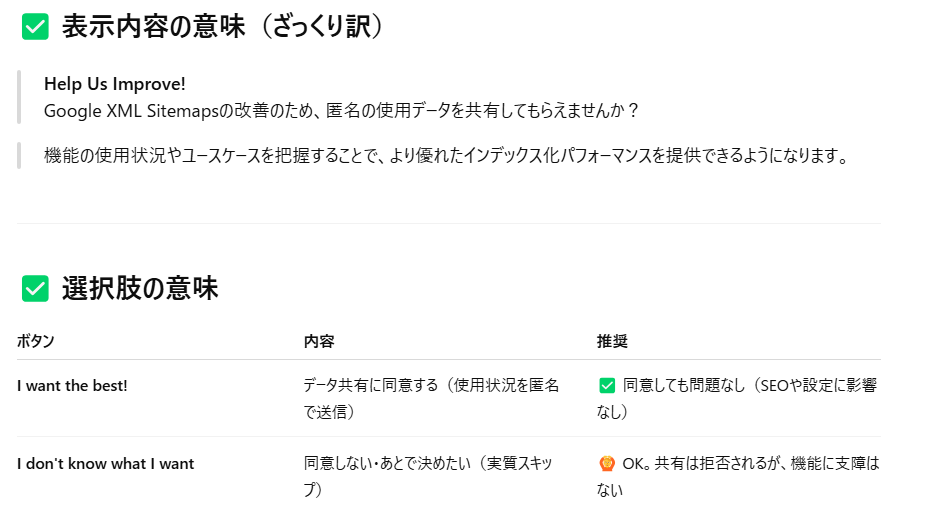Click the 推奨 column header
Screen dimensions: 932x532
click(612, 341)
